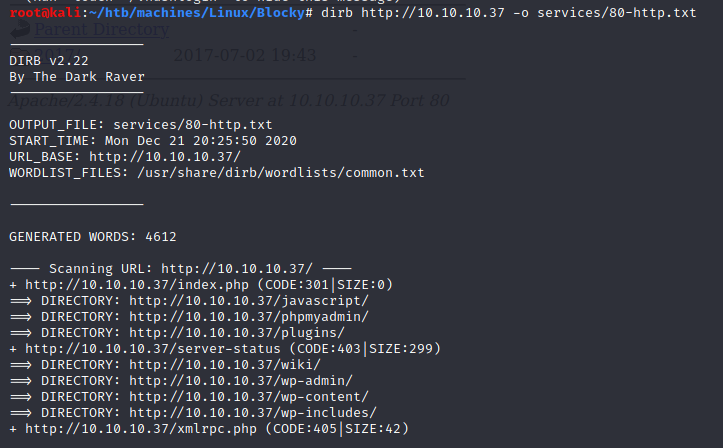
Task: Click the faint Parent Directory link
Action: [x=101, y=29]
